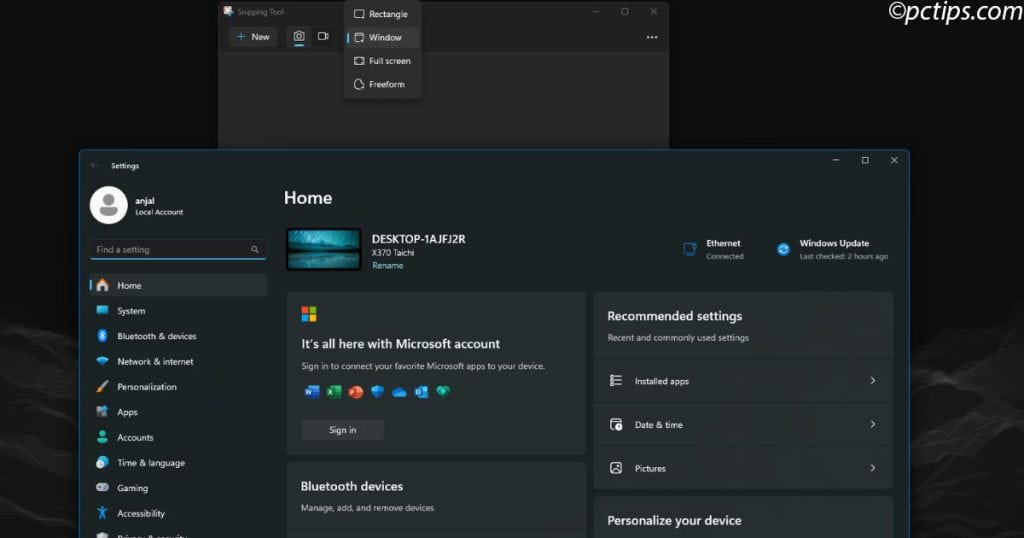Open Network & internet settings

178,362
